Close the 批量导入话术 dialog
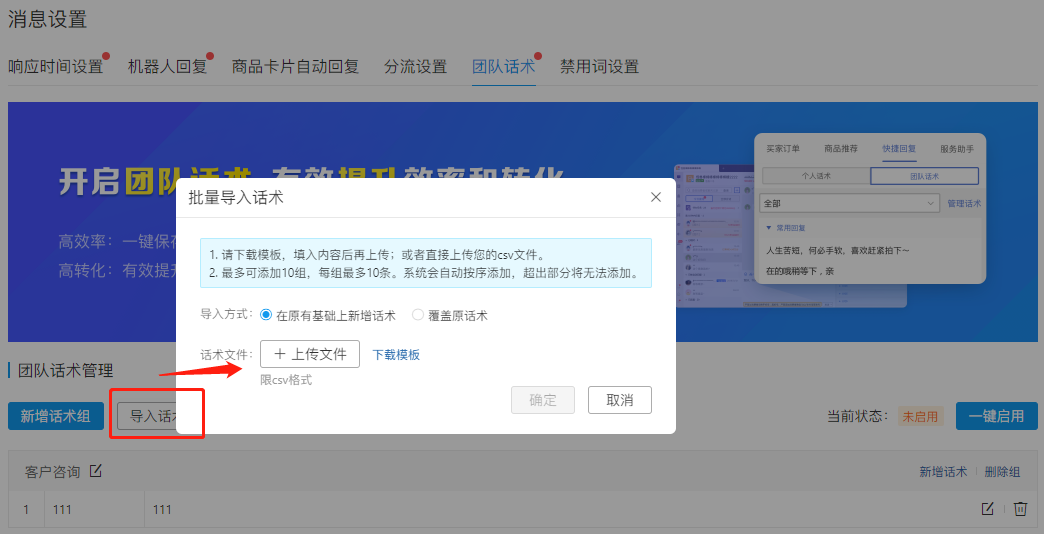 click(656, 197)
